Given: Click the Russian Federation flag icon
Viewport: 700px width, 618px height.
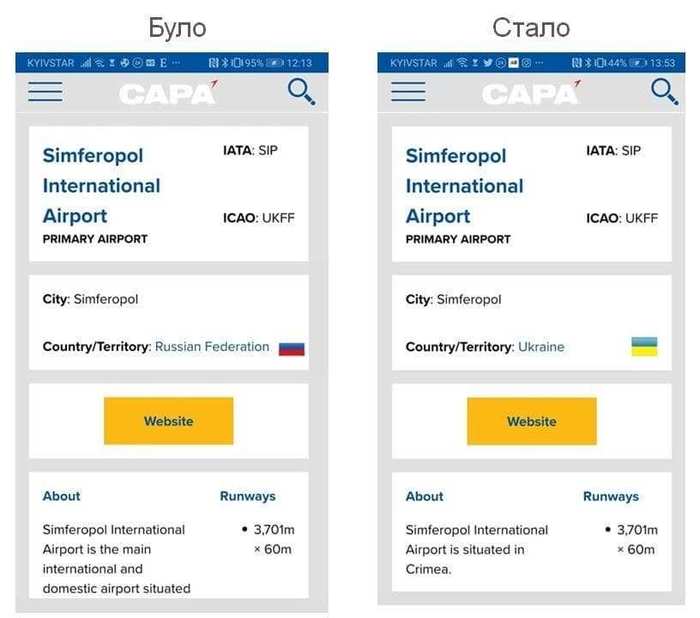Looking at the screenshot, I should coord(292,348).
